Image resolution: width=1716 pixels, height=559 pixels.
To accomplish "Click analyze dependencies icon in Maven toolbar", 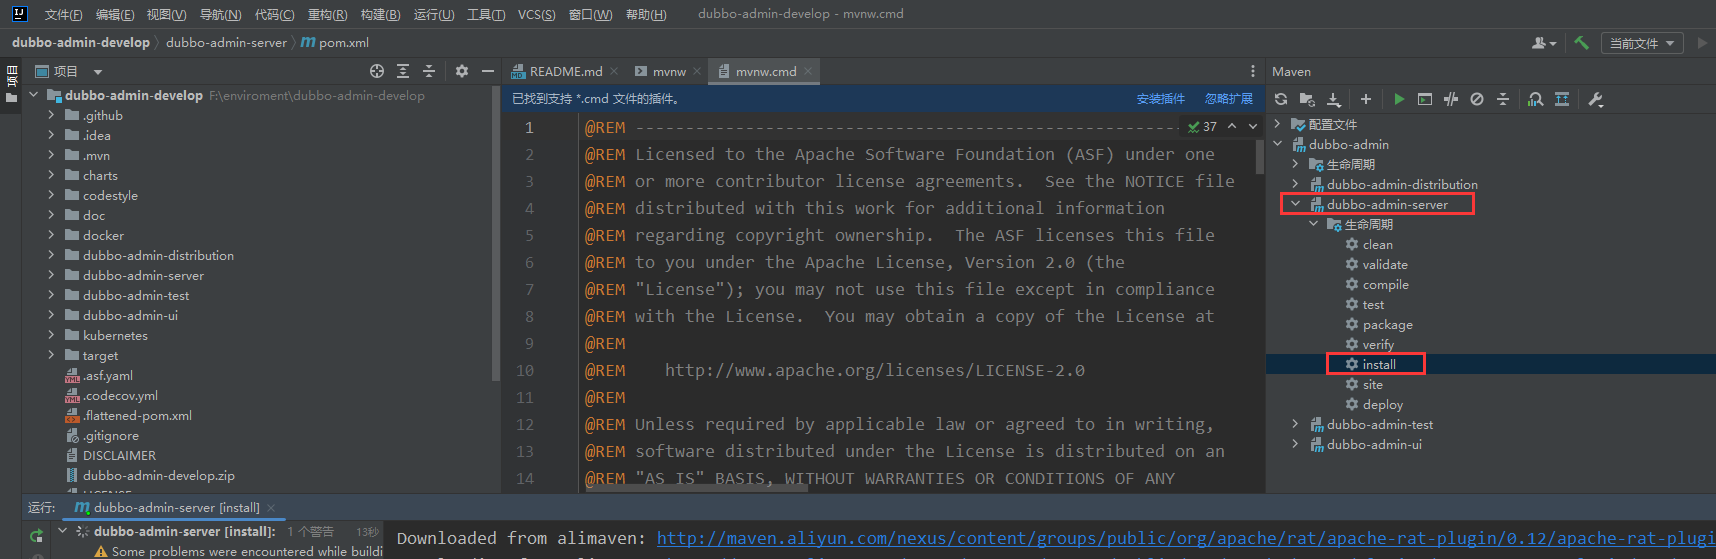I will 1536,99.
